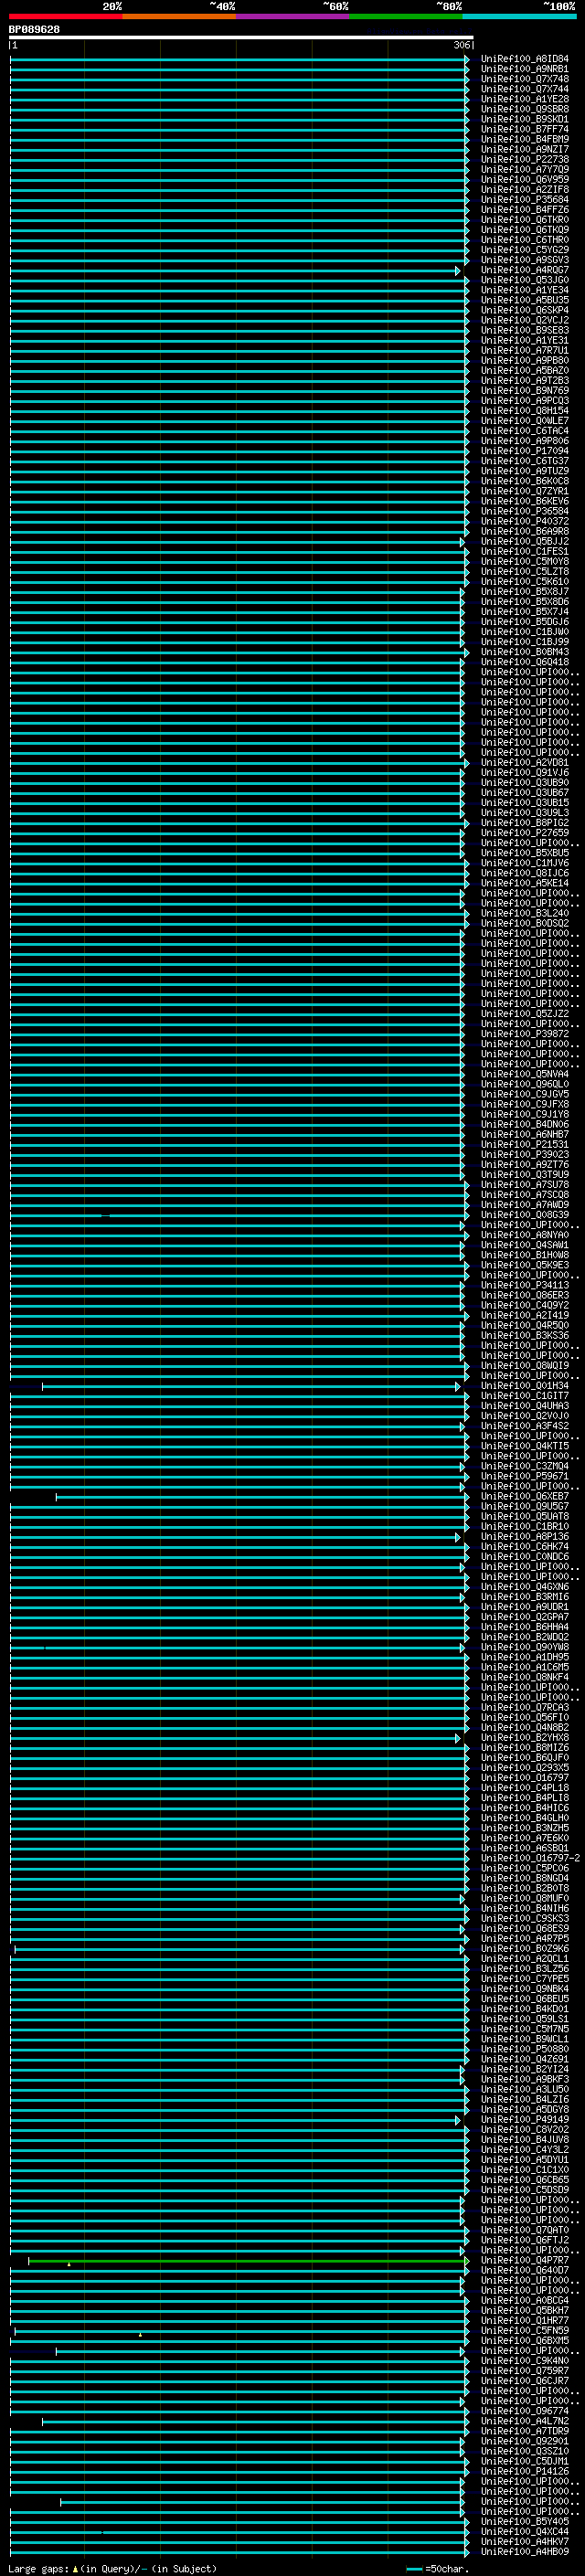
Task: Select hit label UniRef100_C5K610
Action: click(x=524, y=582)
